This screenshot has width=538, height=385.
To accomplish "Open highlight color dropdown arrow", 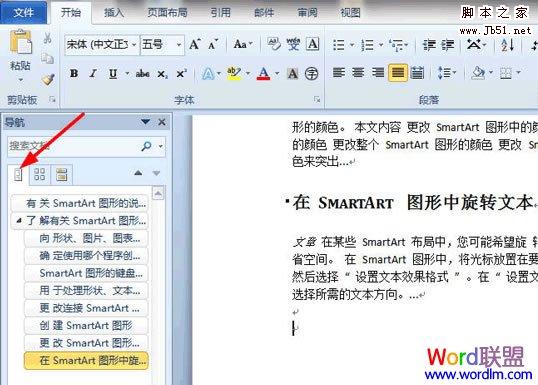I will pyautogui.click(x=247, y=73).
